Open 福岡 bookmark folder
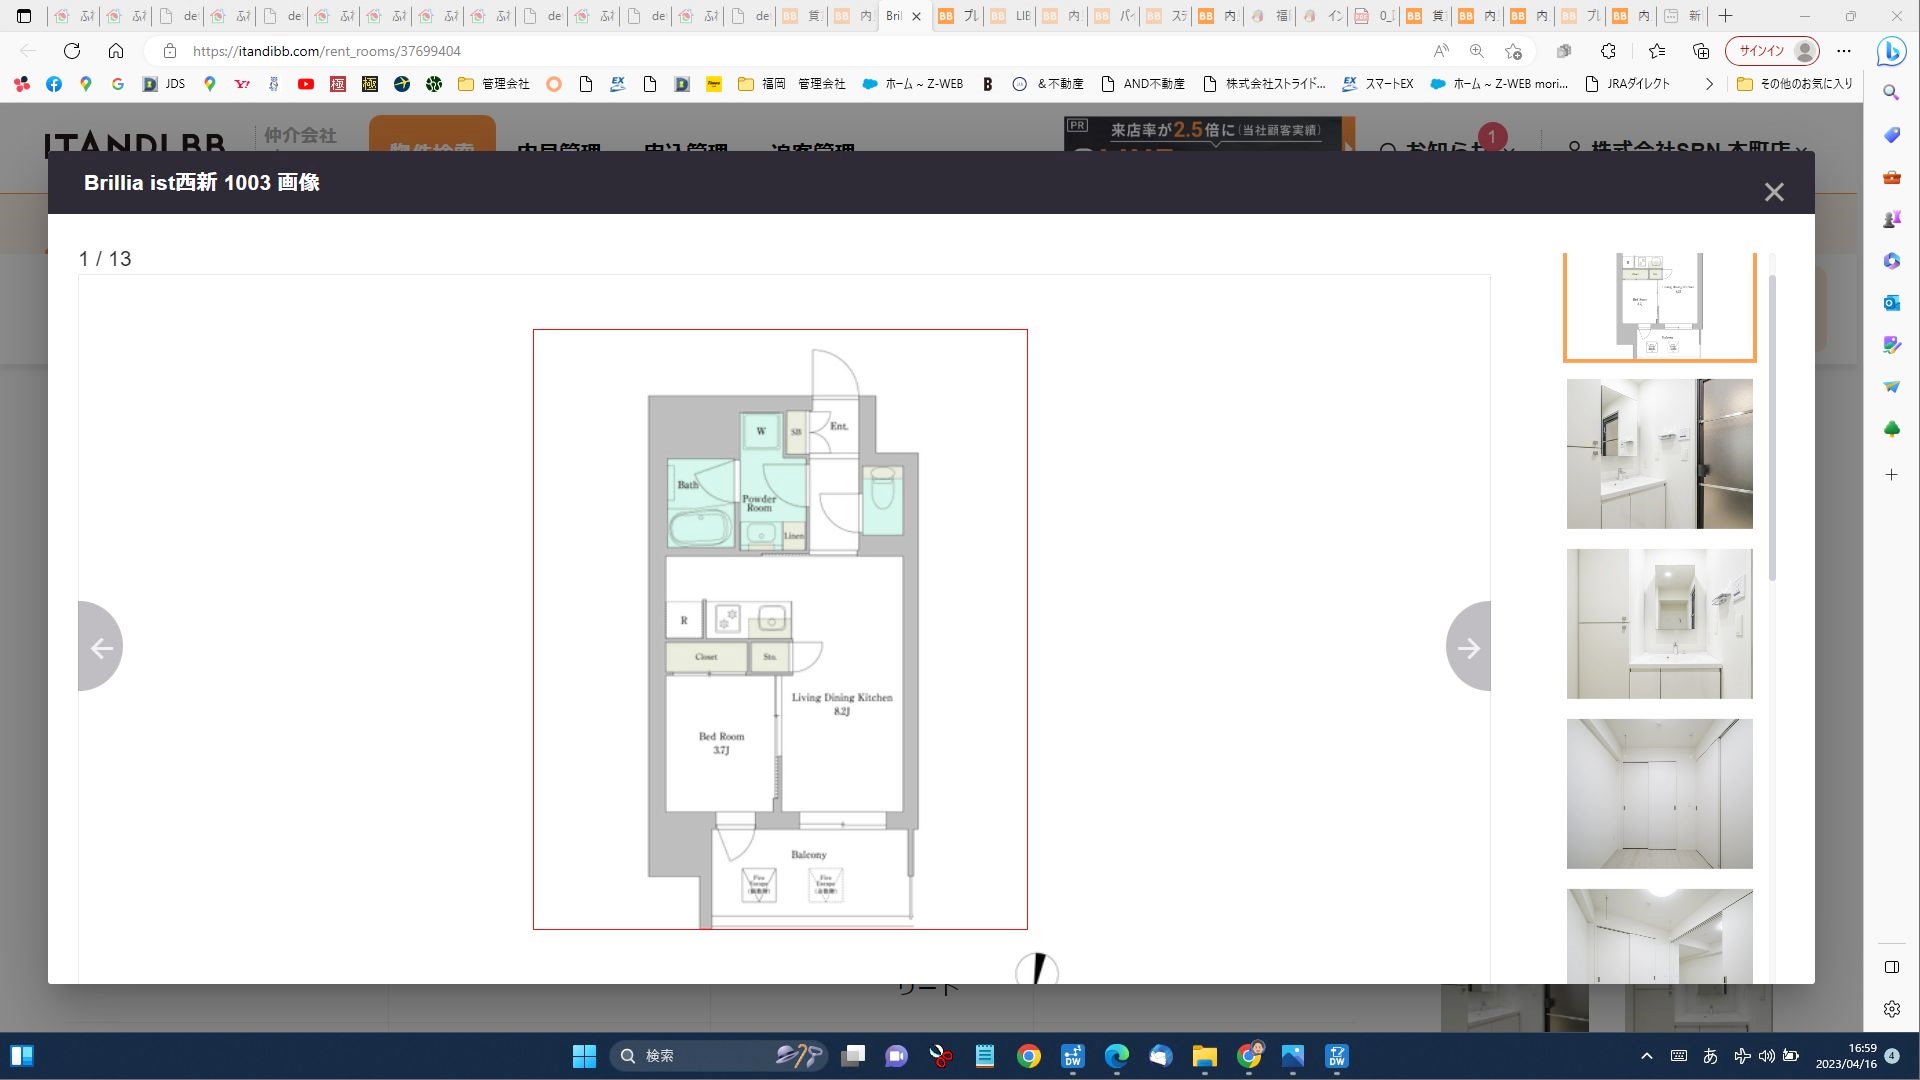 pos(761,84)
